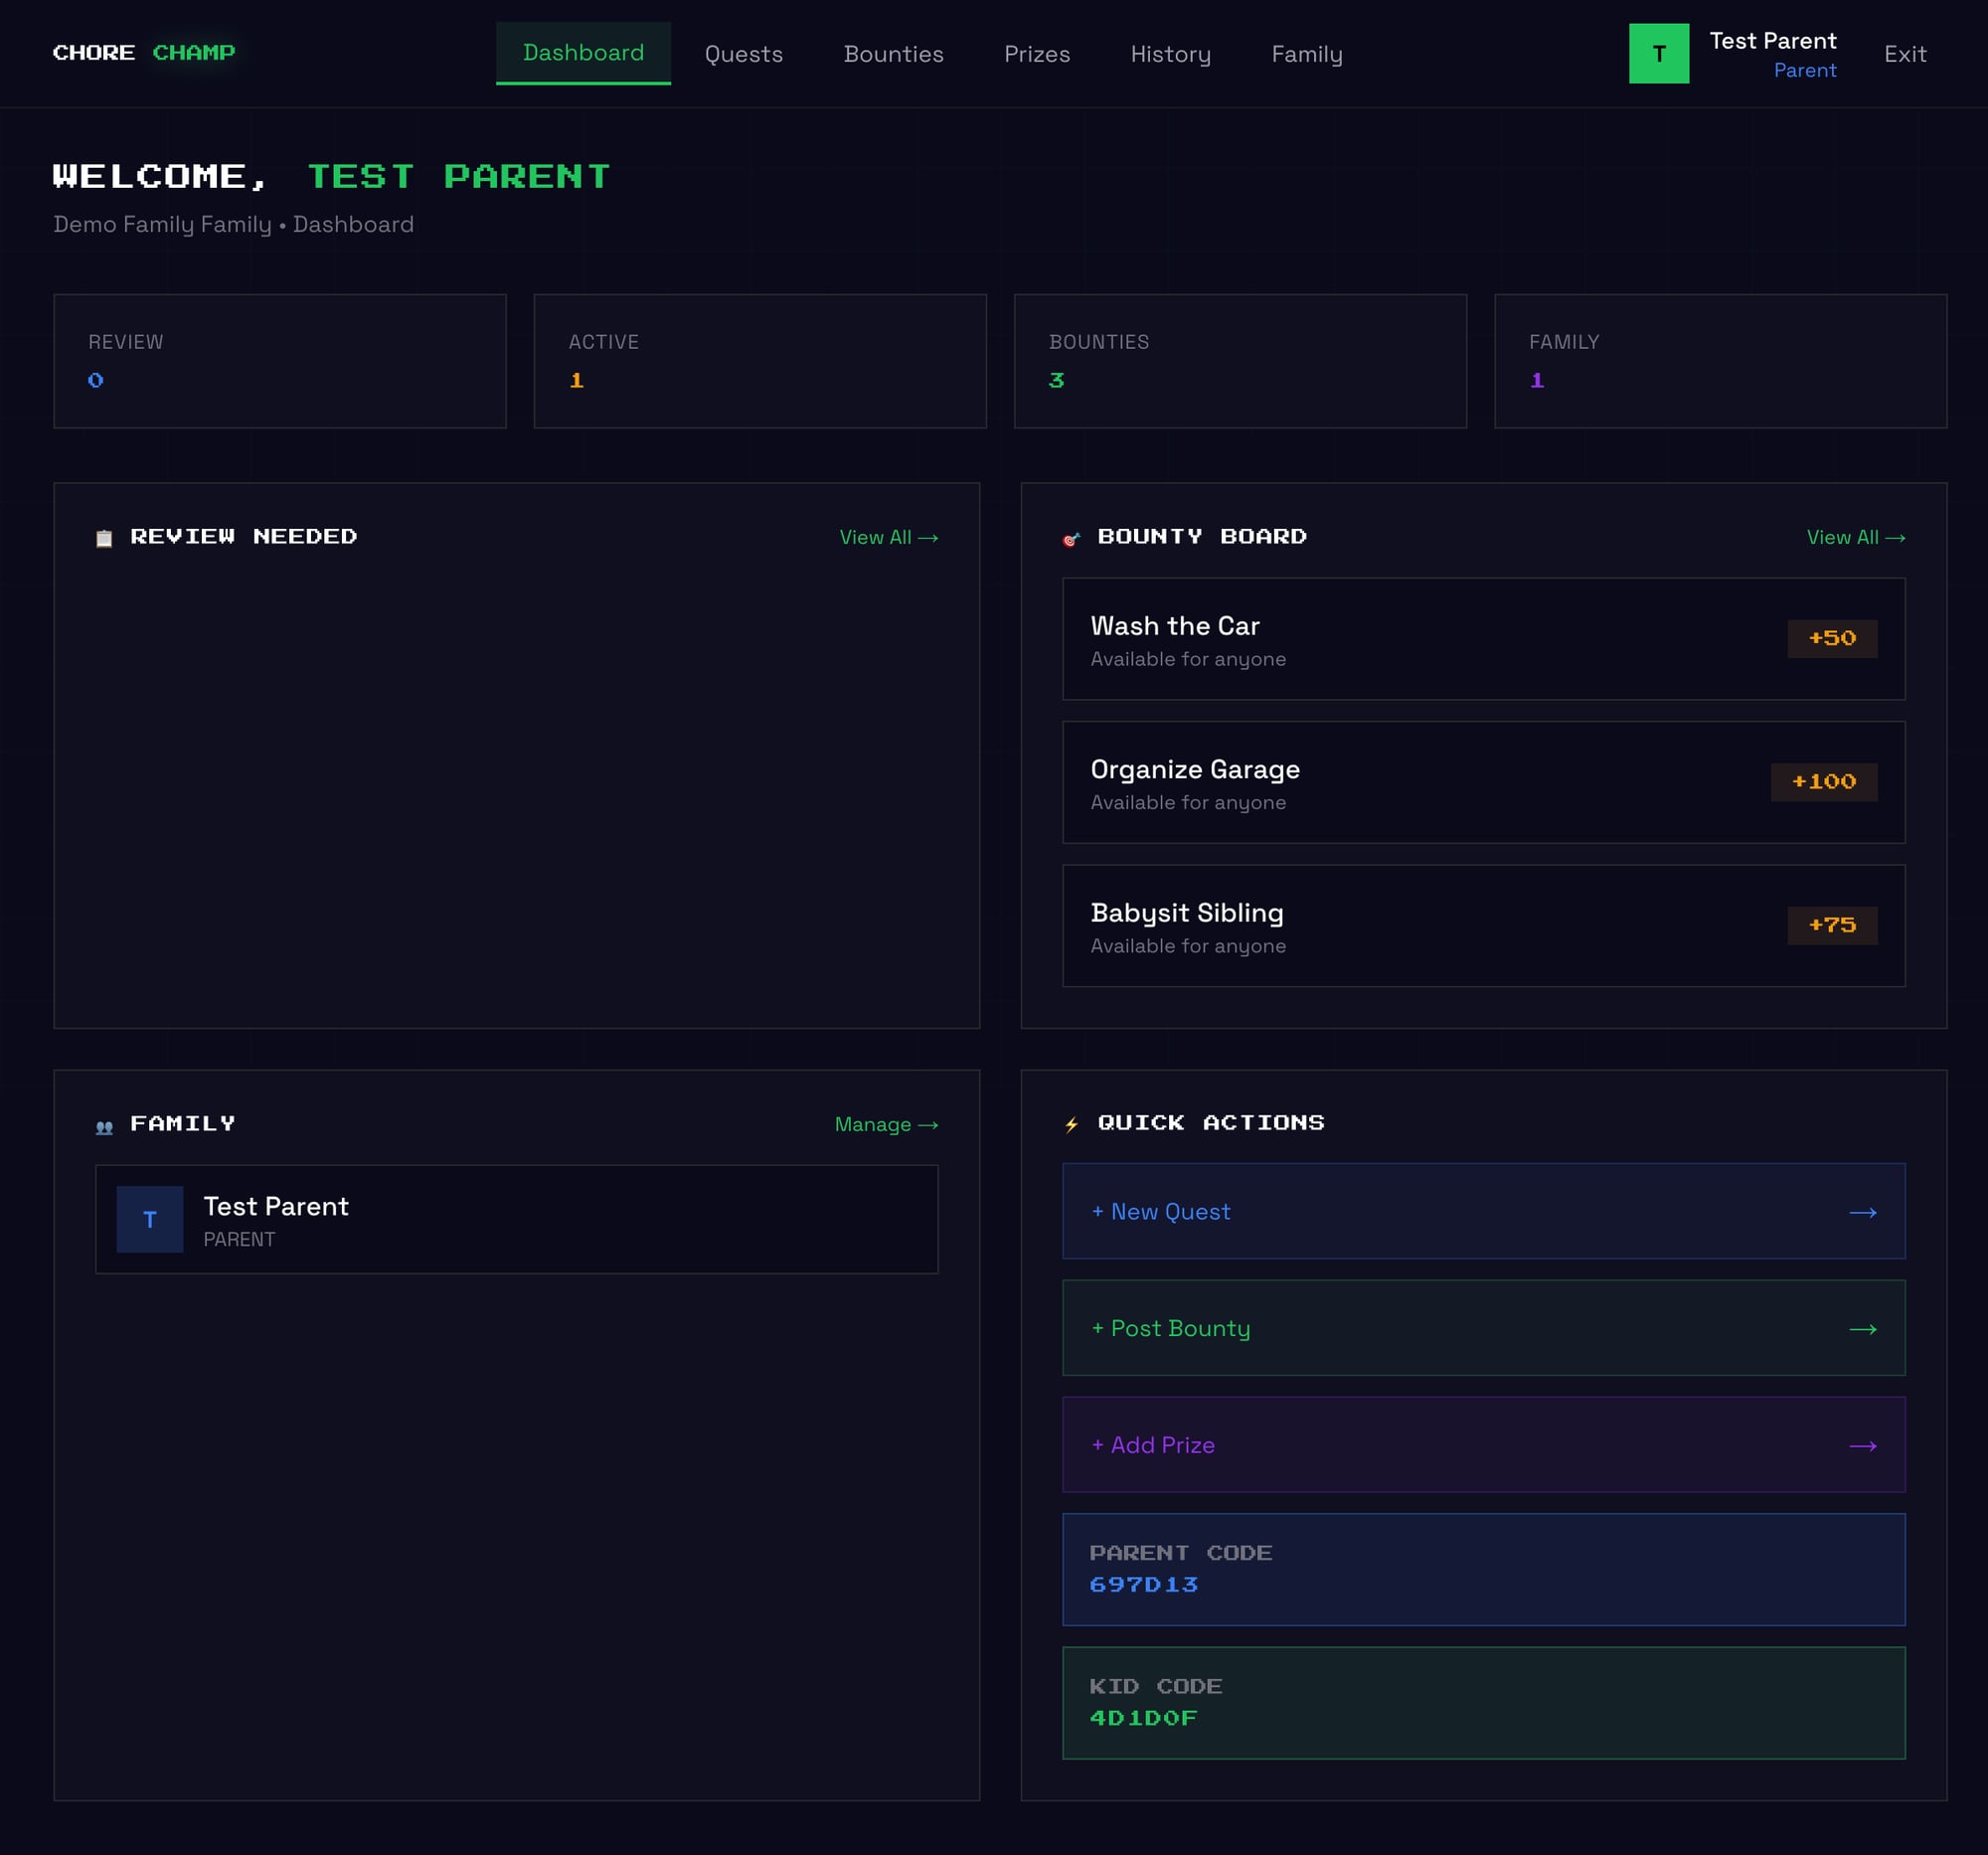This screenshot has width=1988, height=1855.
Task: Click the family icon next to FAMILY heading
Action: click(103, 1123)
